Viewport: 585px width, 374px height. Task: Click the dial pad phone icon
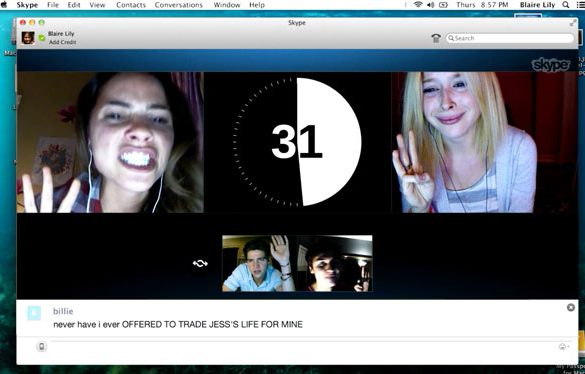tap(436, 38)
